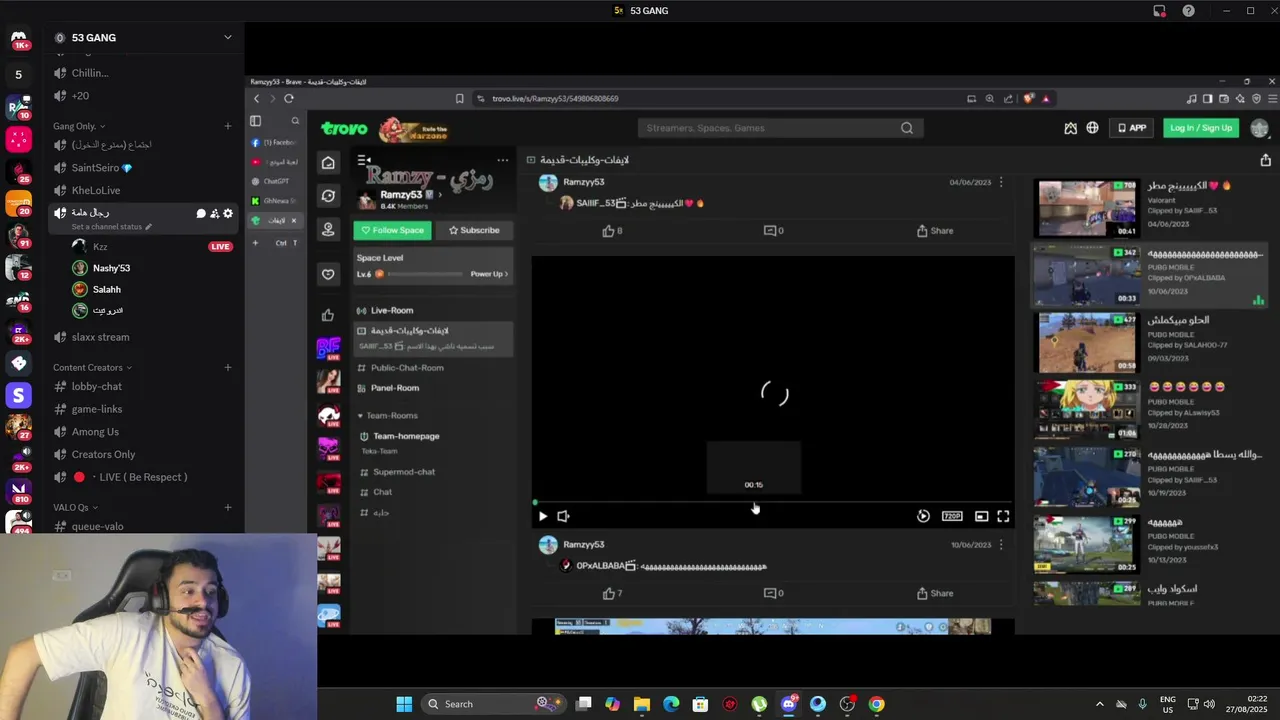Open the Trovo language globe icon

click(x=1092, y=128)
